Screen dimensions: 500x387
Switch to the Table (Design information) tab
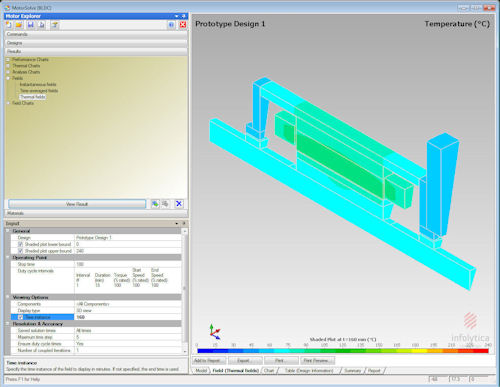tap(309, 370)
